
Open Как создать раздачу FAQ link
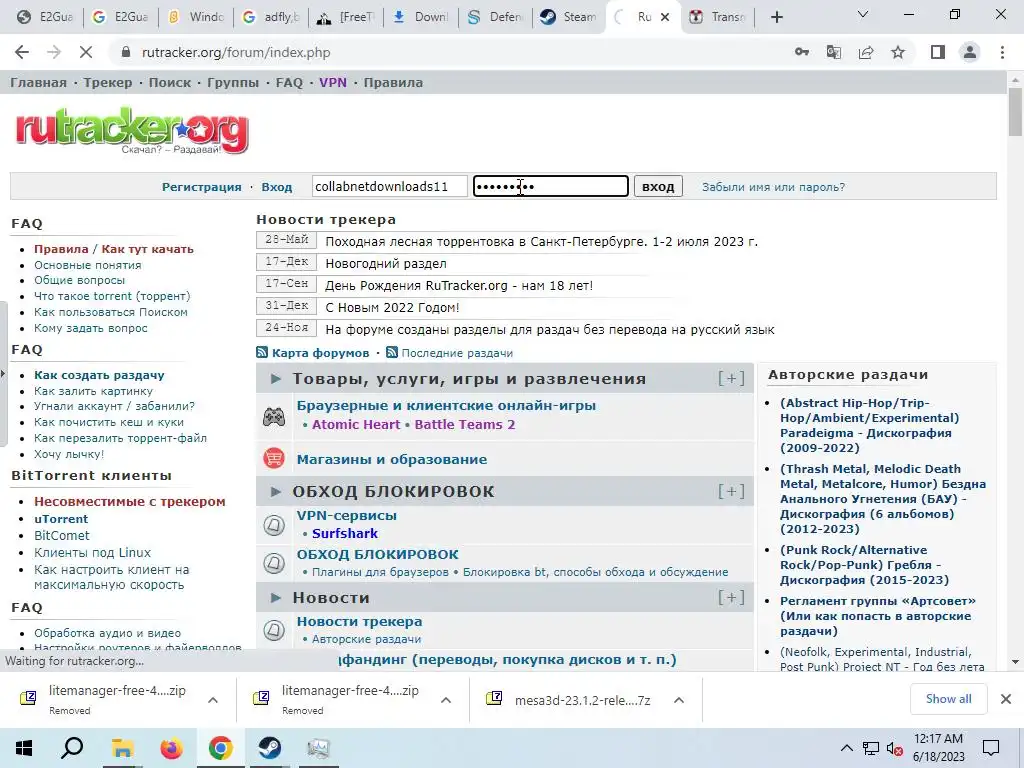coord(99,375)
